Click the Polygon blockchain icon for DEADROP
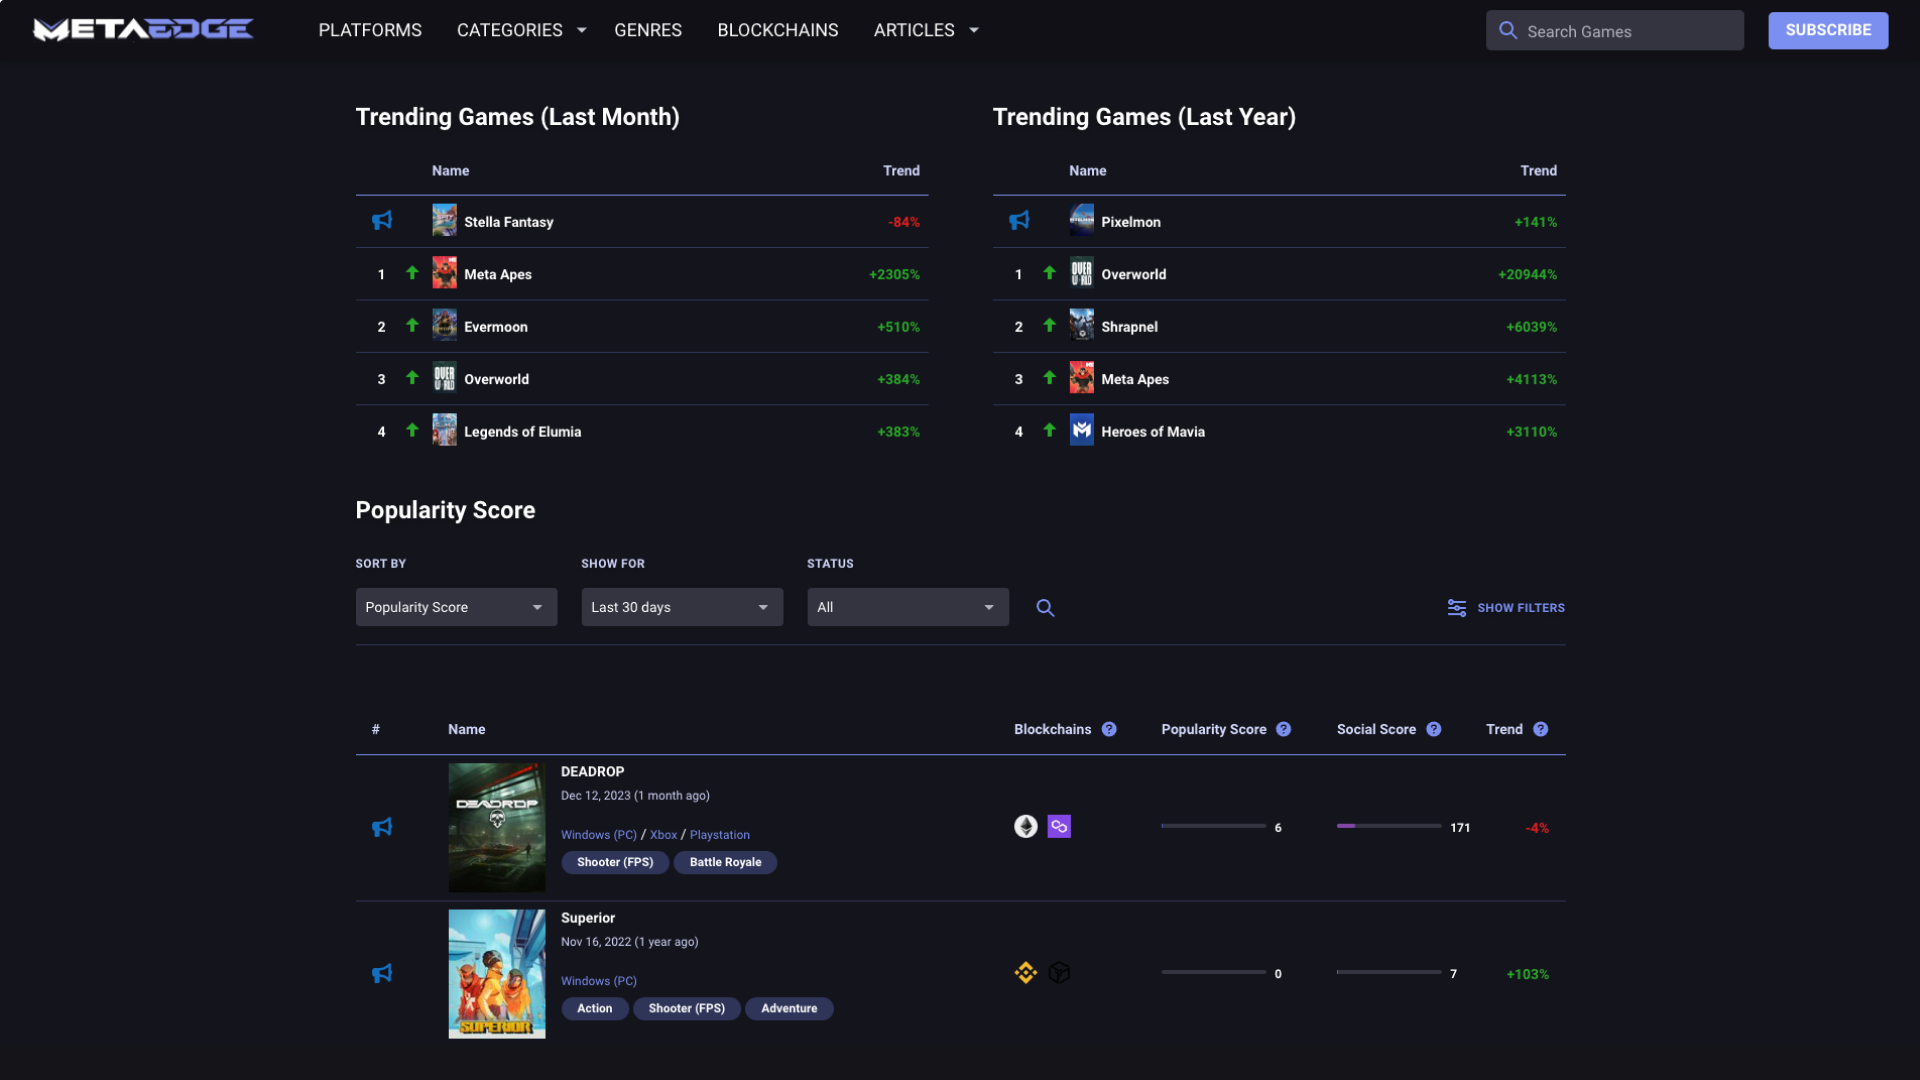Screen dimensions: 1920x1080 1059,826
